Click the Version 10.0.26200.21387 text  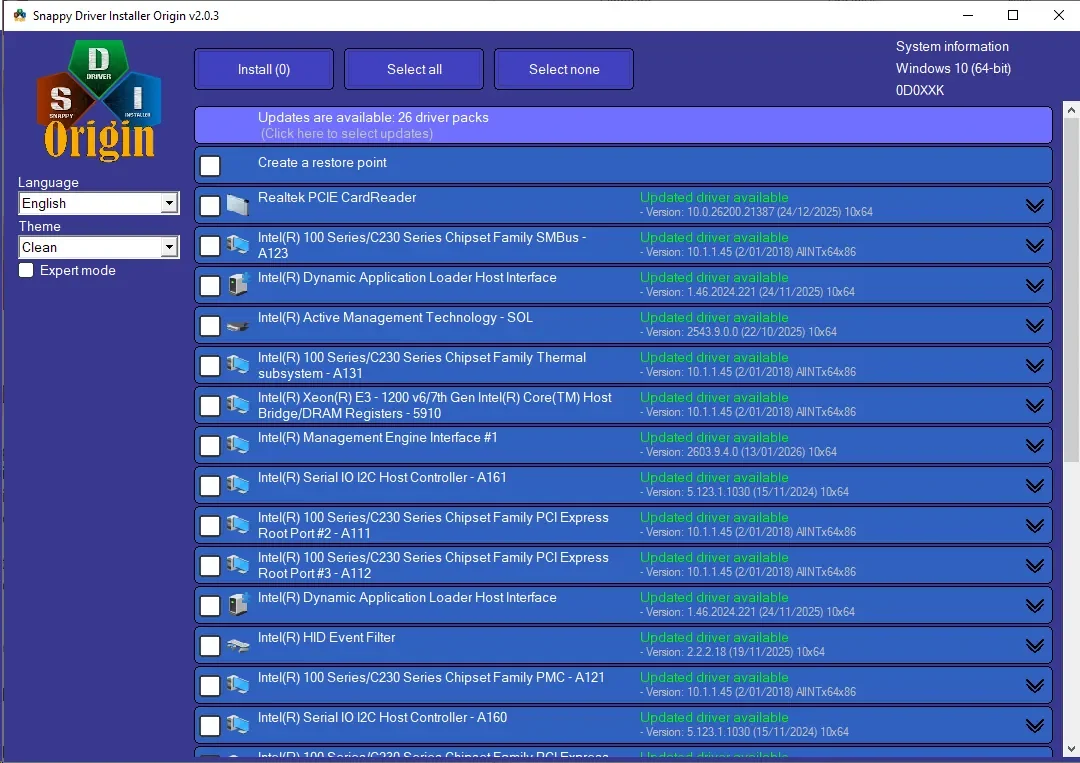point(756,212)
